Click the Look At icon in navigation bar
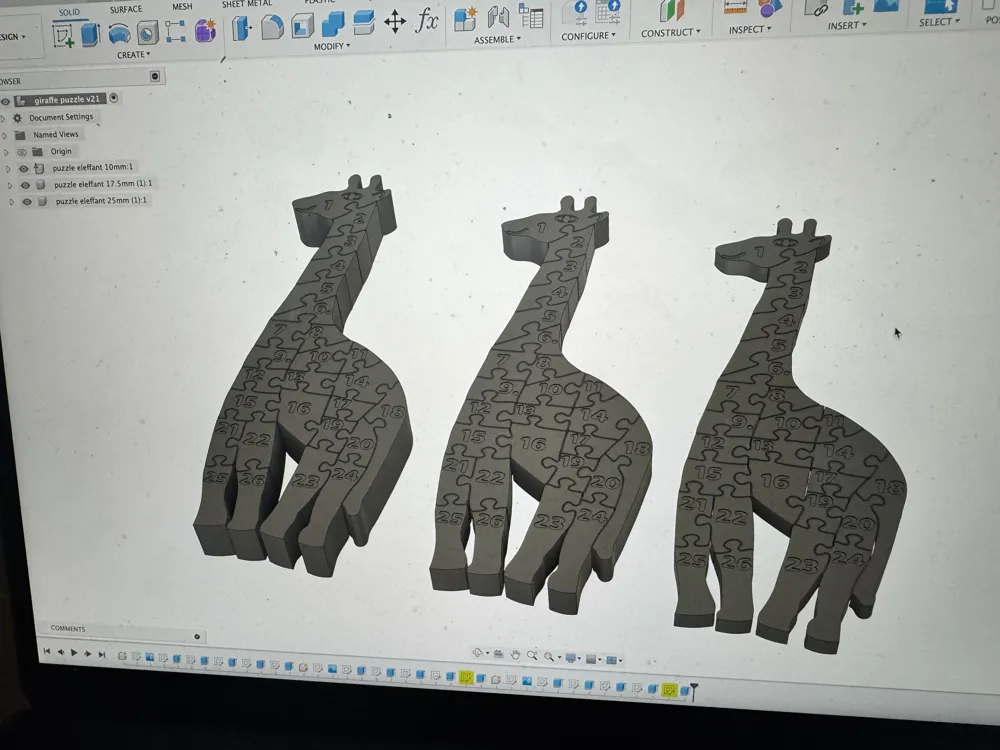 pyautogui.click(x=498, y=654)
